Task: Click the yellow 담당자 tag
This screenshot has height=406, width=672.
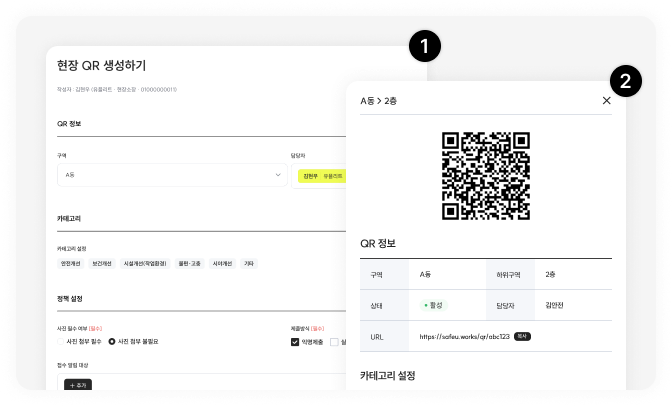Action: [x=322, y=176]
